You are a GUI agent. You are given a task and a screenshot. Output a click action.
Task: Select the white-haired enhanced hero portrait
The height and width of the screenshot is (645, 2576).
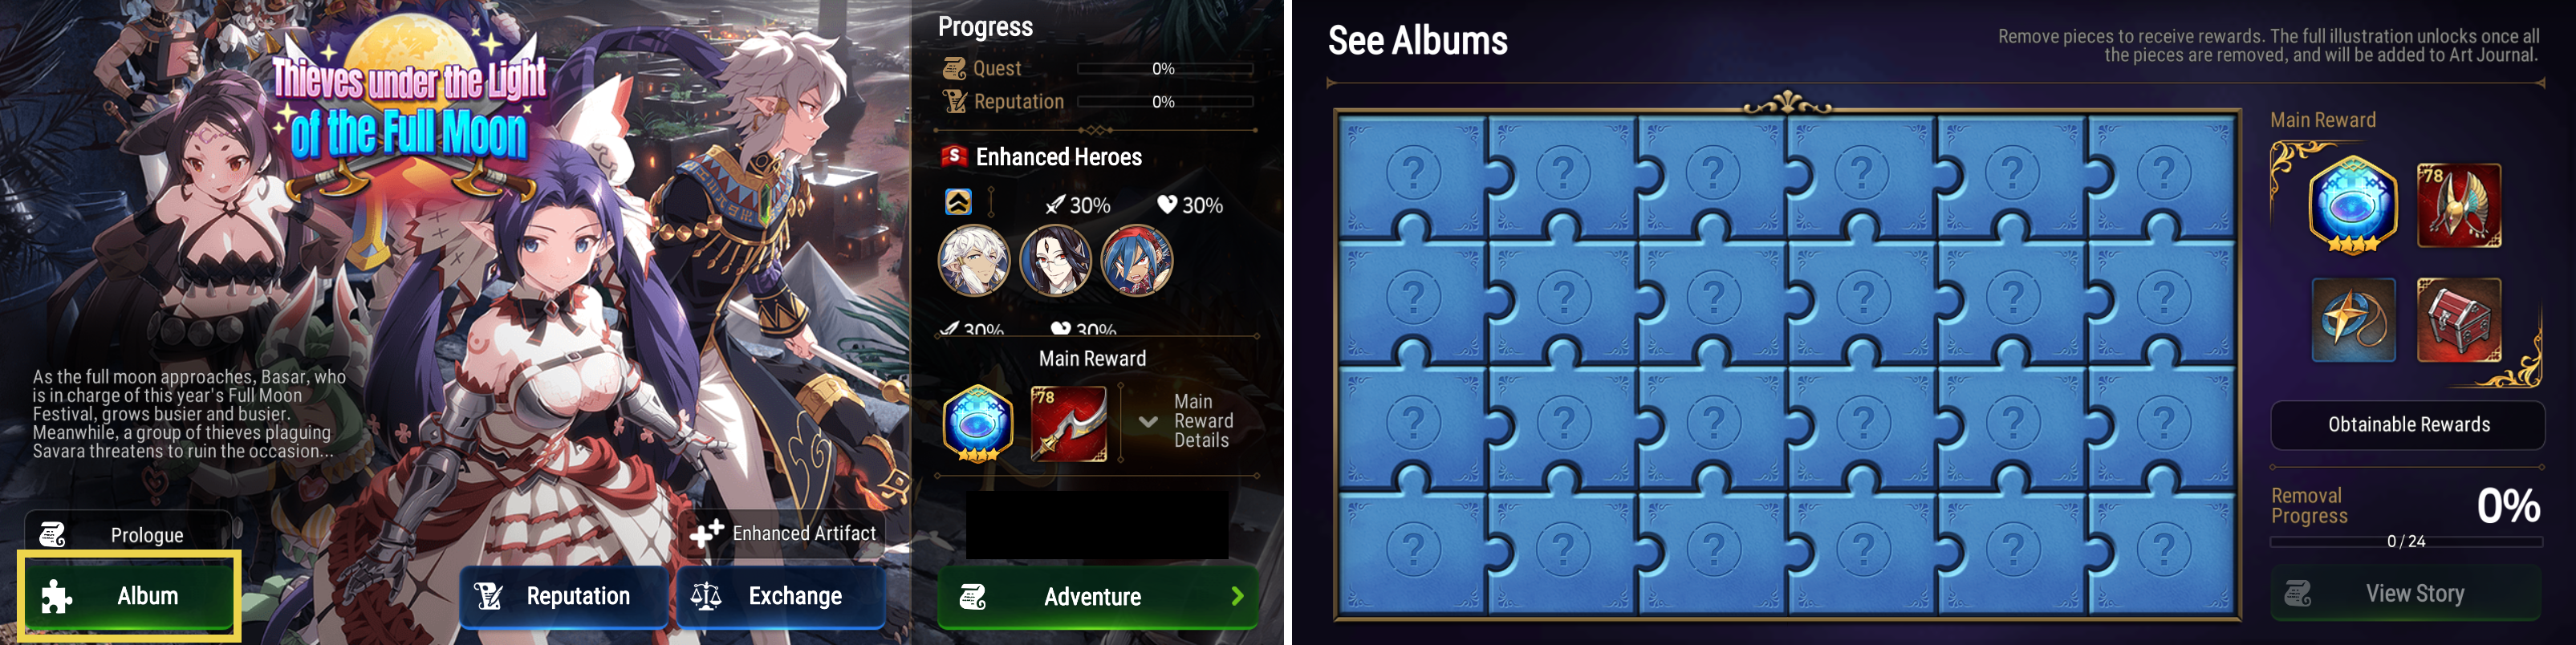[973, 260]
